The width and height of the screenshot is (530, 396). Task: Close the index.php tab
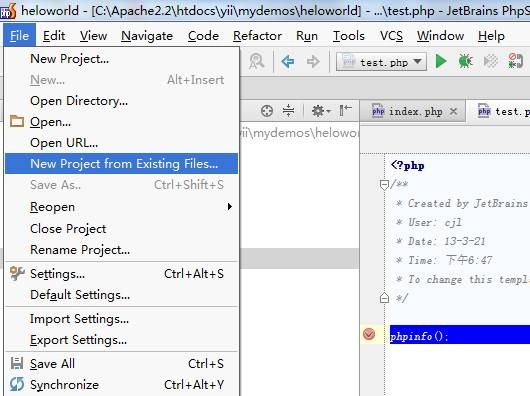coord(454,111)
